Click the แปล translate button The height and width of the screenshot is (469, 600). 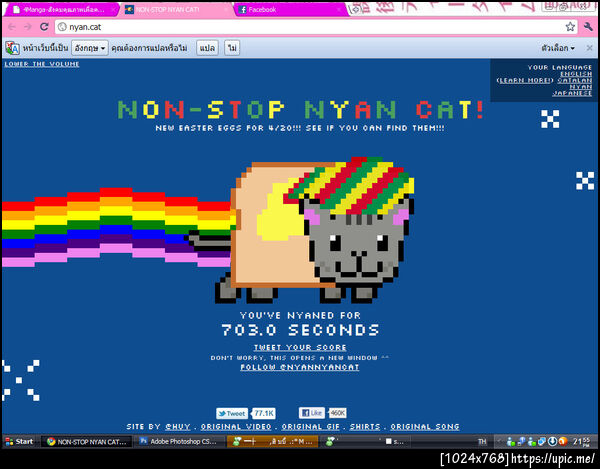pos(207,48)
